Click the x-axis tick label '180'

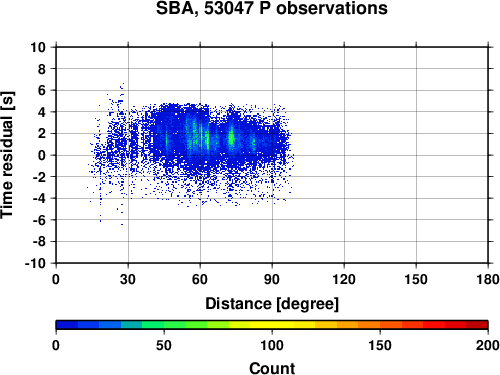pos(488,279)
